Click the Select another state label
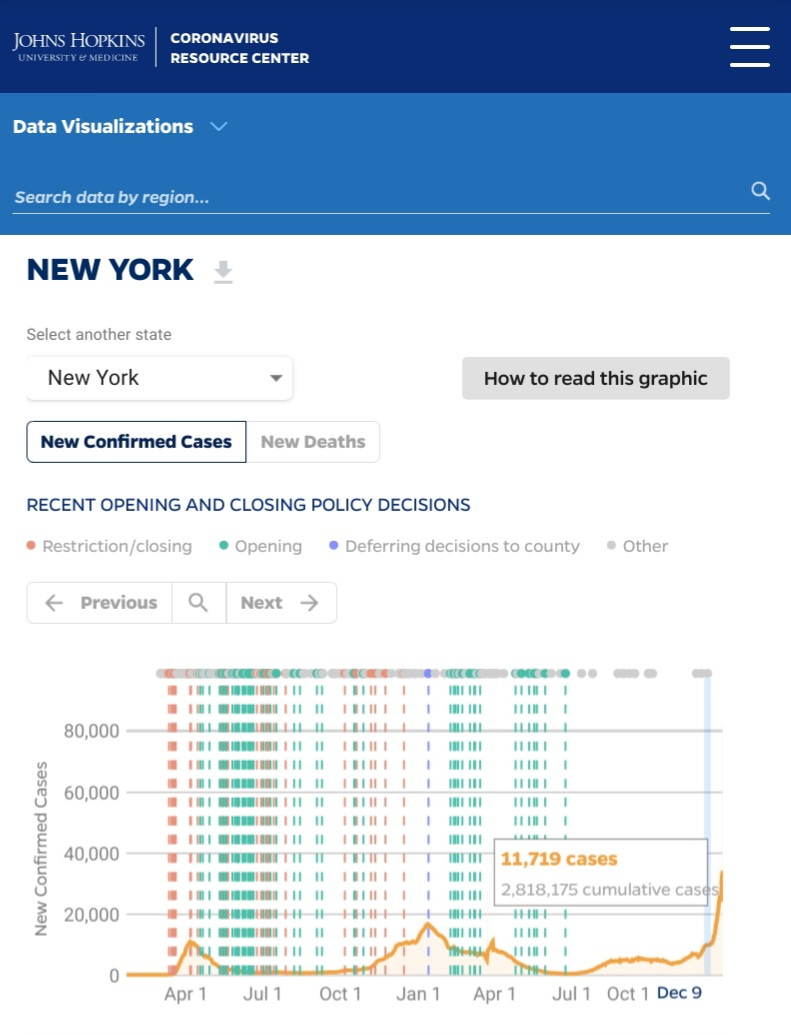The height and width of the screenshot is (1035, 791). tap(99, 335)
